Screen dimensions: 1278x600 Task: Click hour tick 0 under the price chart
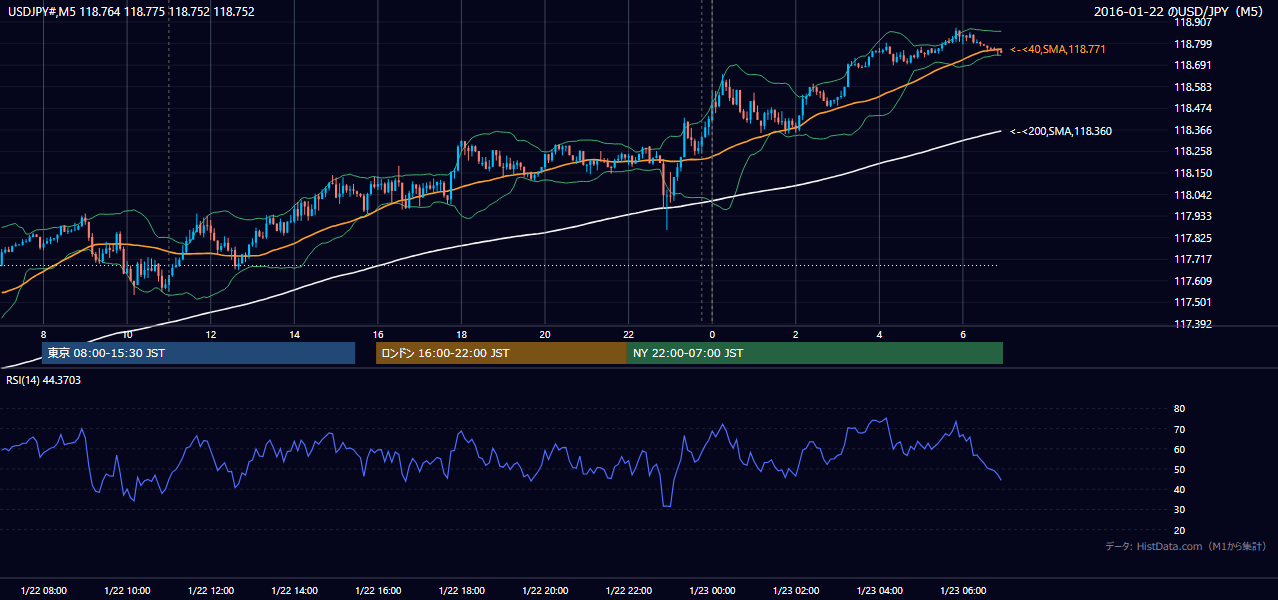coord(712,333)
